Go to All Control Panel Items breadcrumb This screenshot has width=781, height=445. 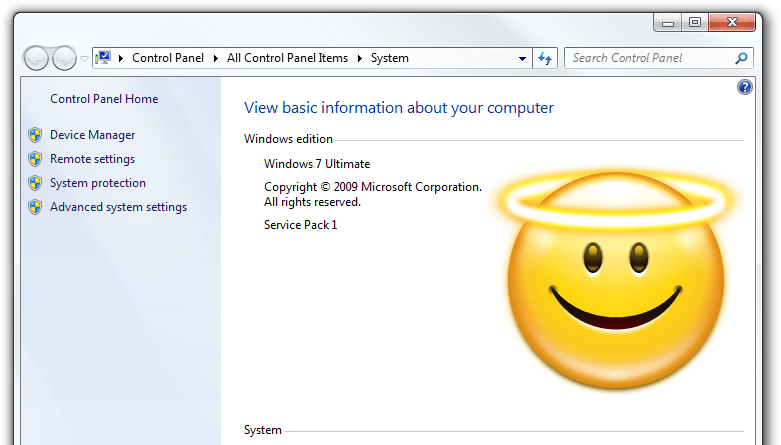point(287,58)
